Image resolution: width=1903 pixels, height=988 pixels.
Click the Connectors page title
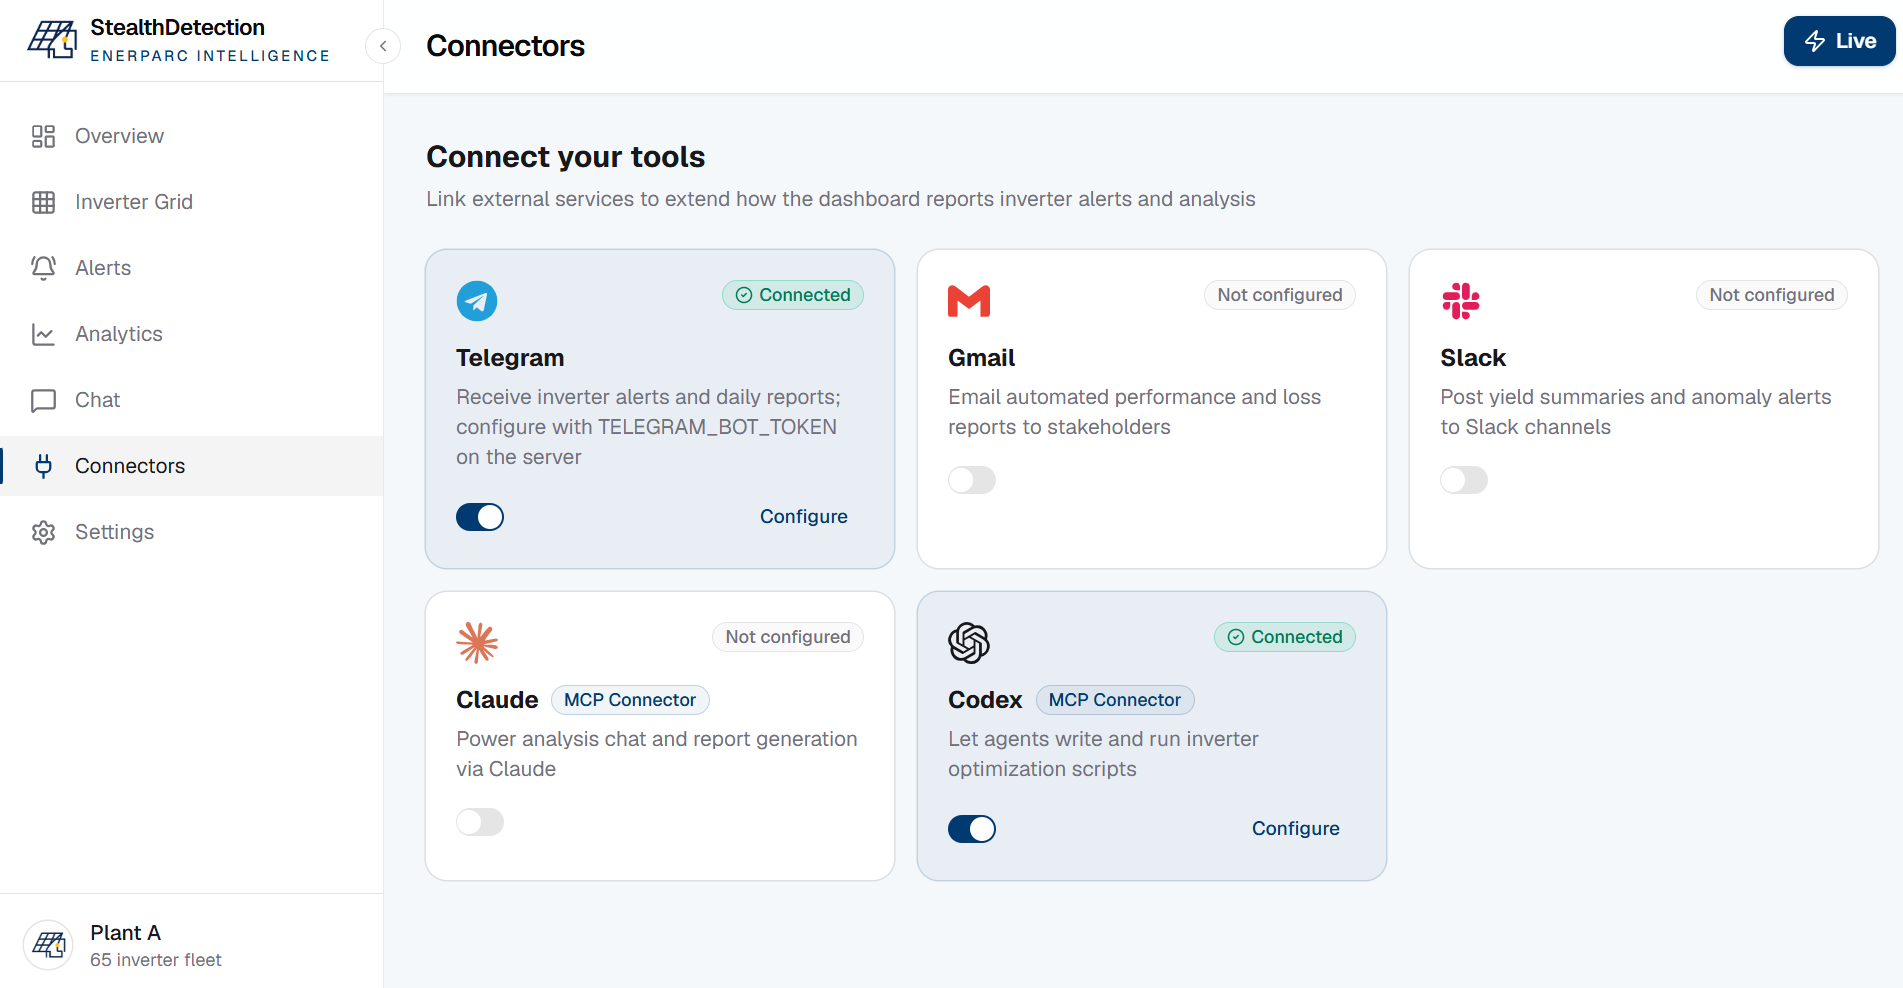pyautogui.click(x=505, y=46)
